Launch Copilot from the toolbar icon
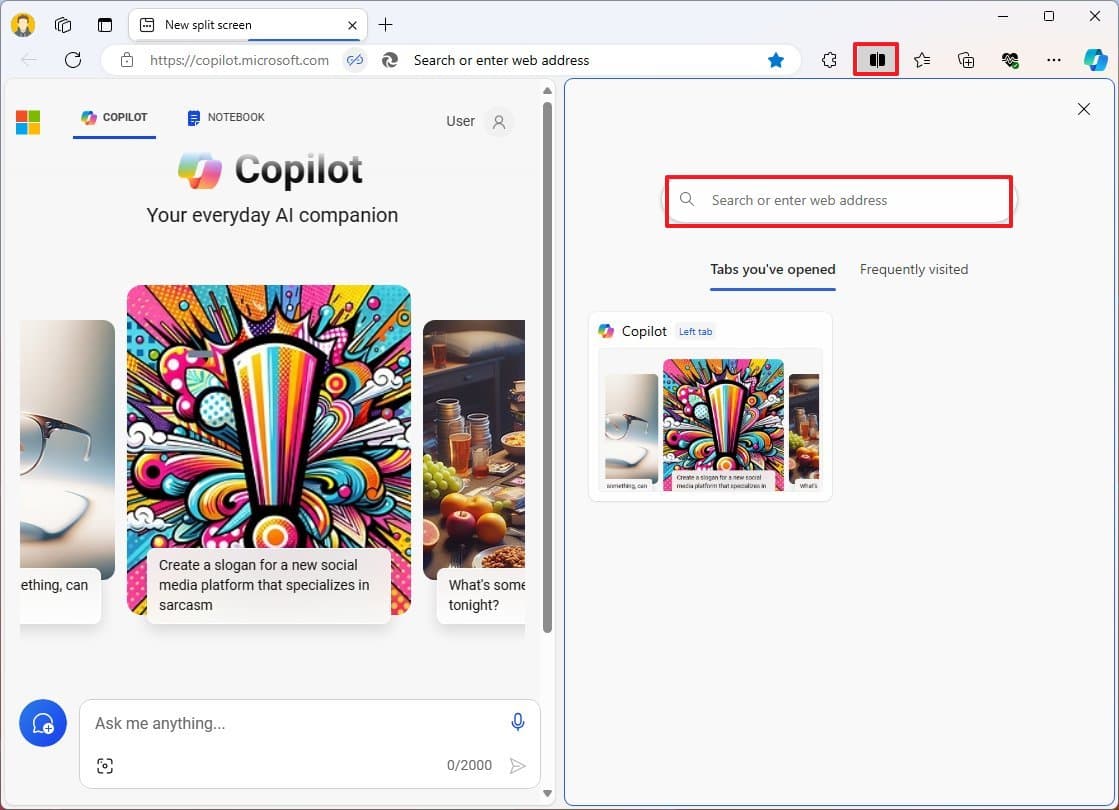 1097,59
